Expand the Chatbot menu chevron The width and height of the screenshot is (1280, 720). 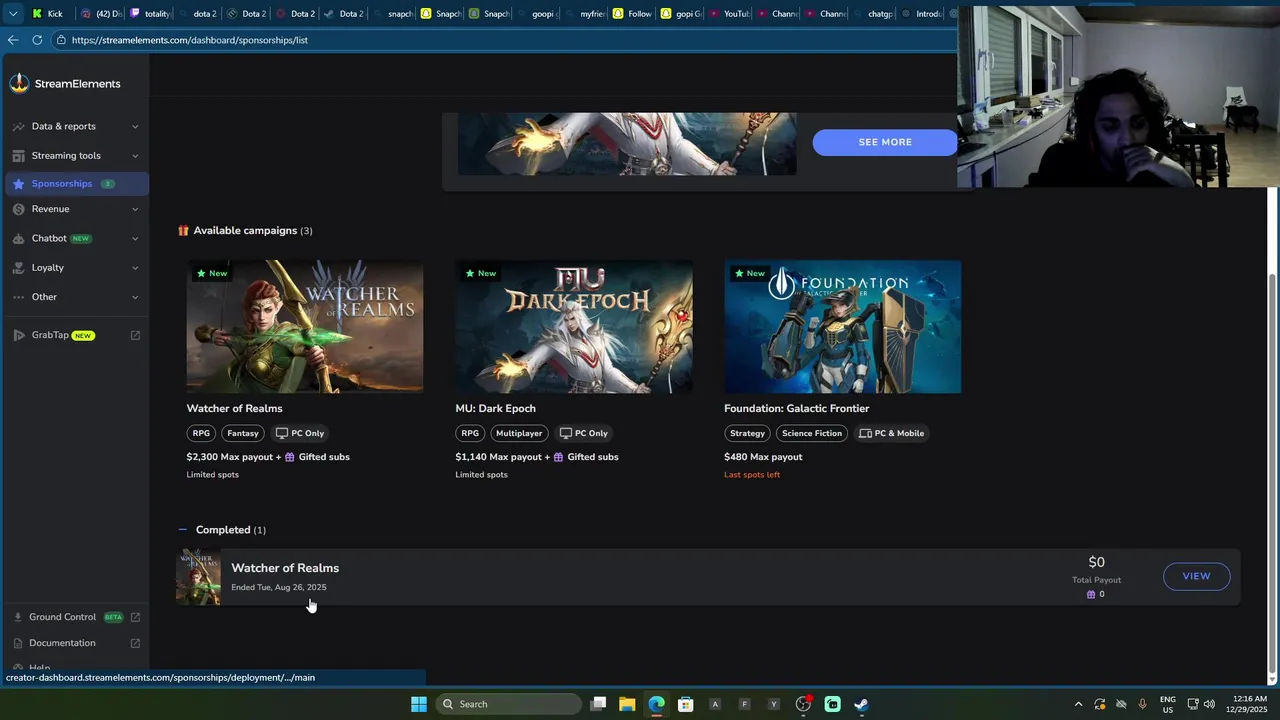point(135,238)
